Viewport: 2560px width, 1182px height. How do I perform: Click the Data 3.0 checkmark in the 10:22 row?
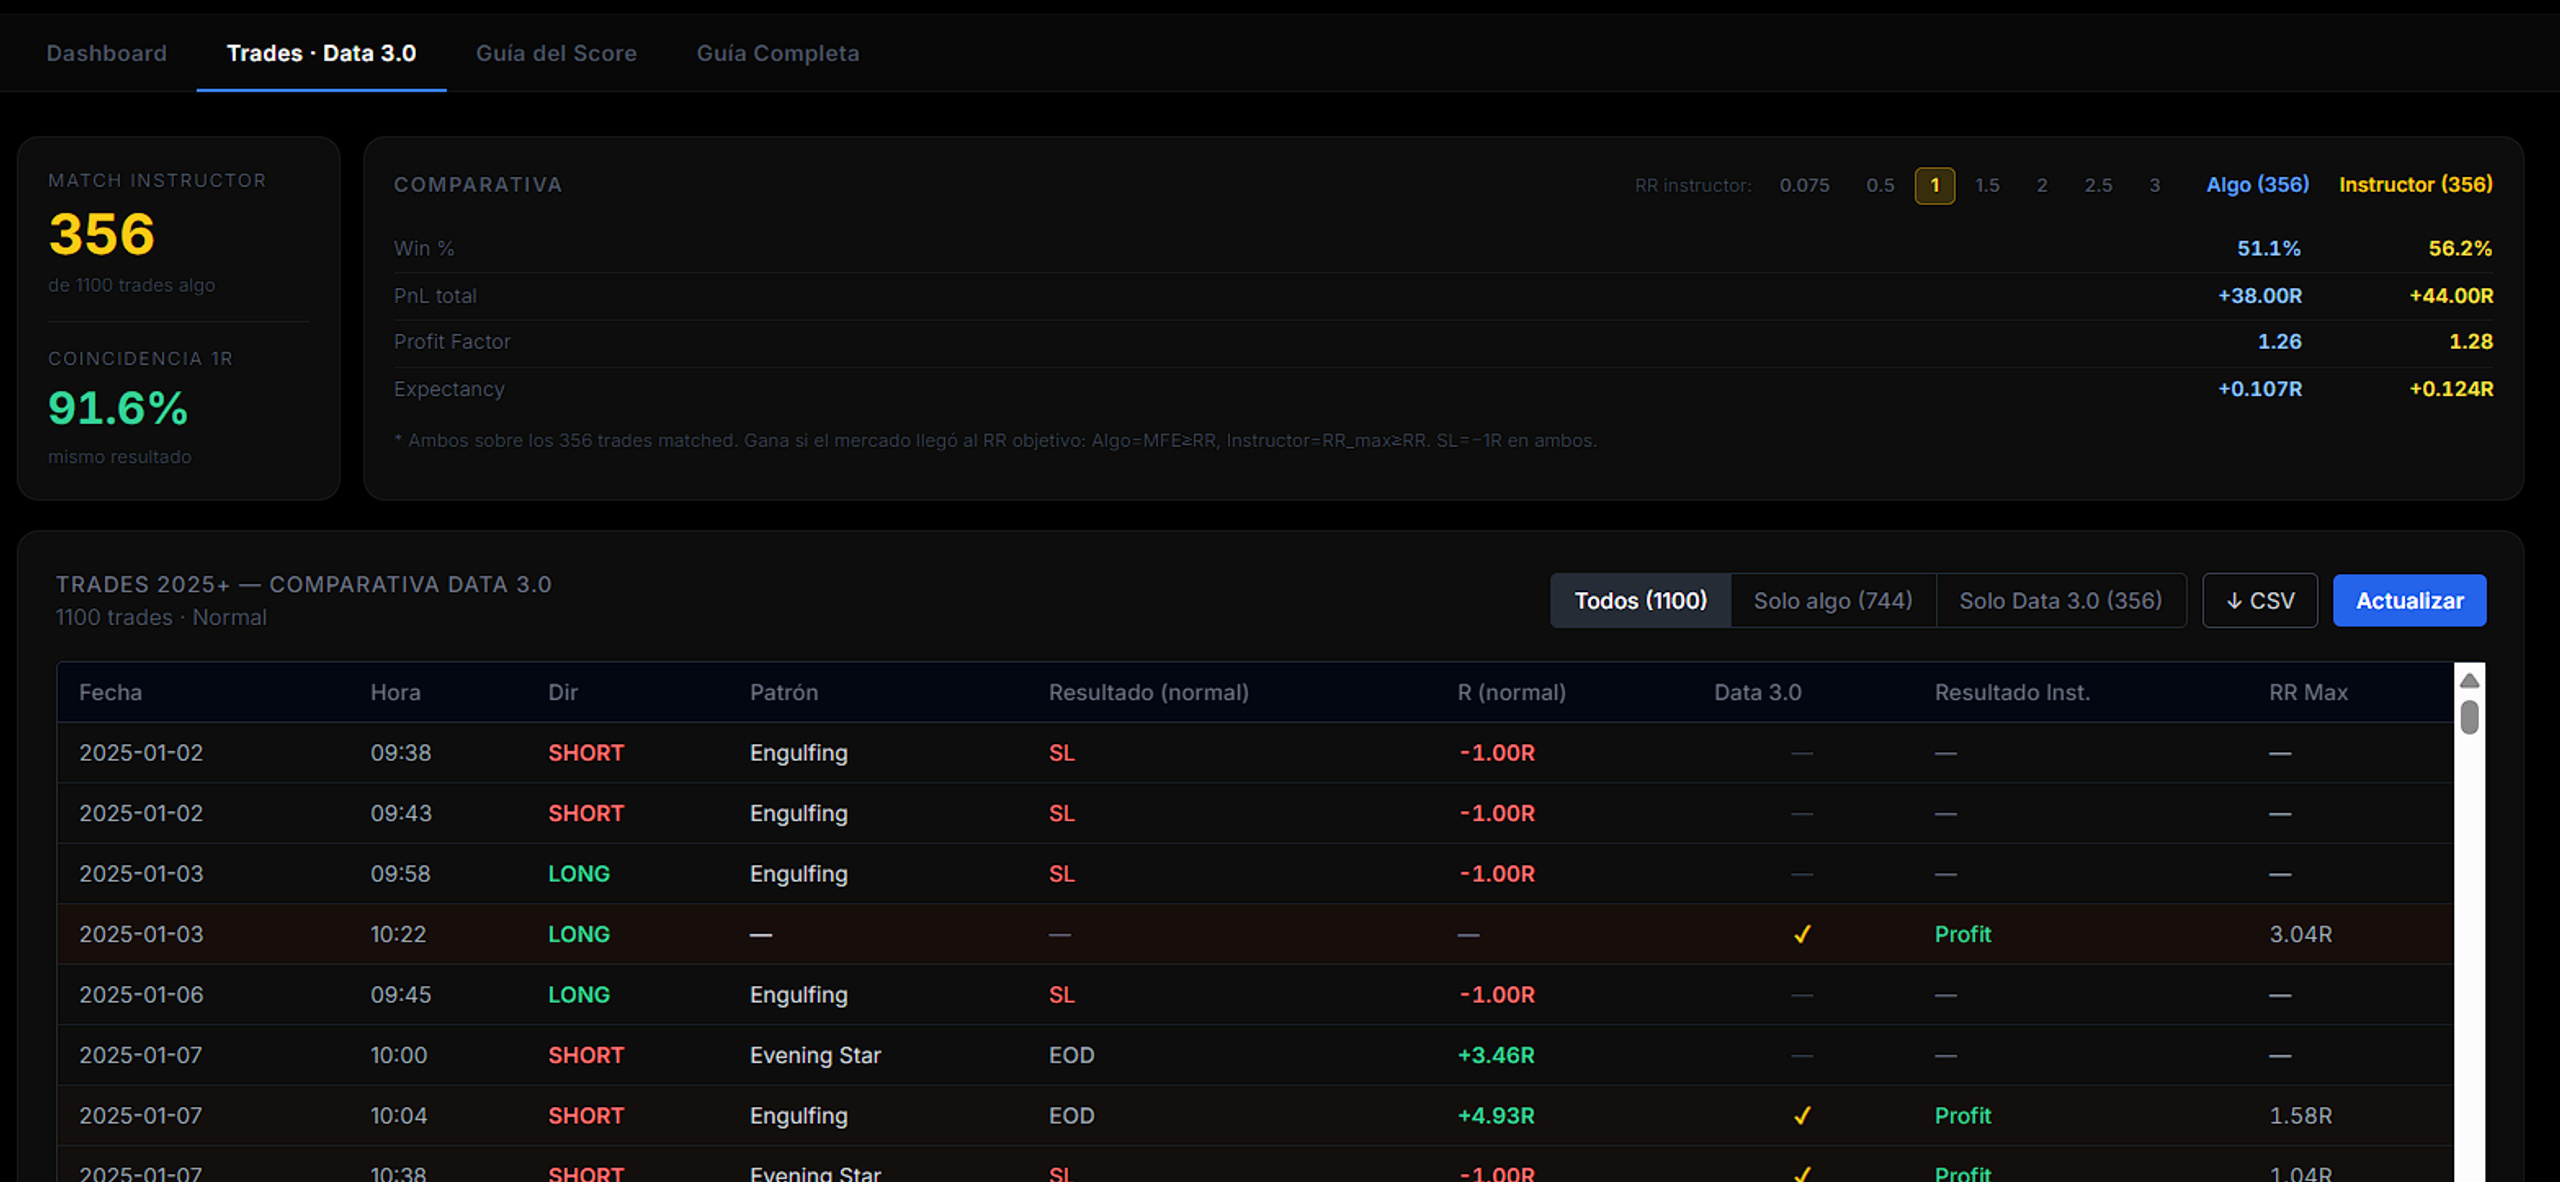tap(1802, 934)
